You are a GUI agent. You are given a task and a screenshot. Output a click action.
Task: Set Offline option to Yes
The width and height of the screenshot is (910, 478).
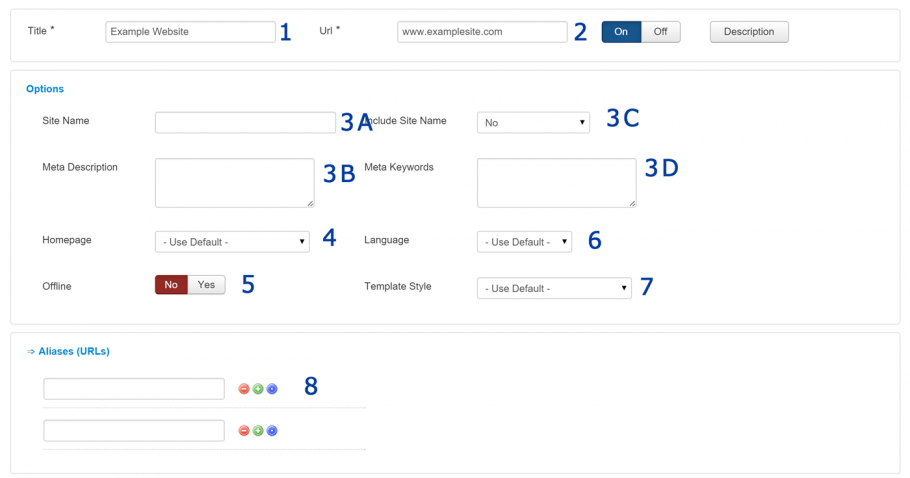[206, 285]
